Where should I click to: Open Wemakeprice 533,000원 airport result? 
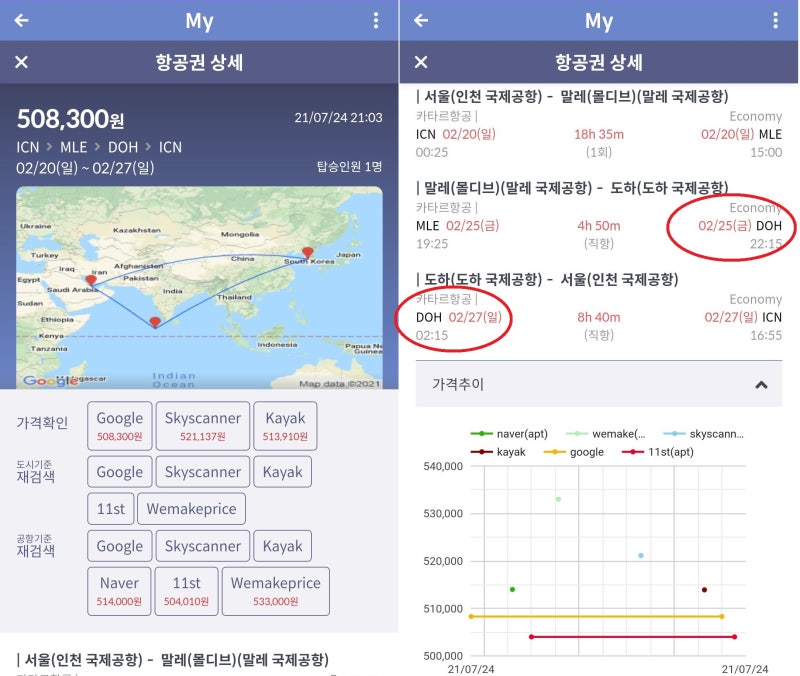click(276, 591)
